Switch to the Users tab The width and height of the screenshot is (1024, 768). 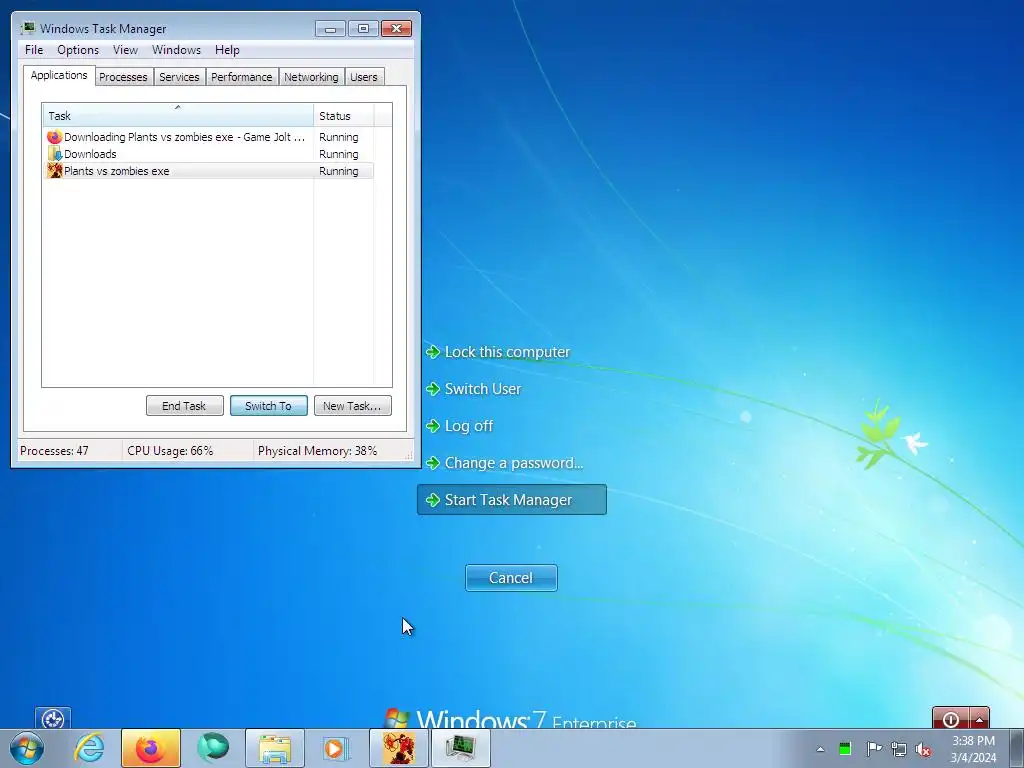(x=364, y=77)
